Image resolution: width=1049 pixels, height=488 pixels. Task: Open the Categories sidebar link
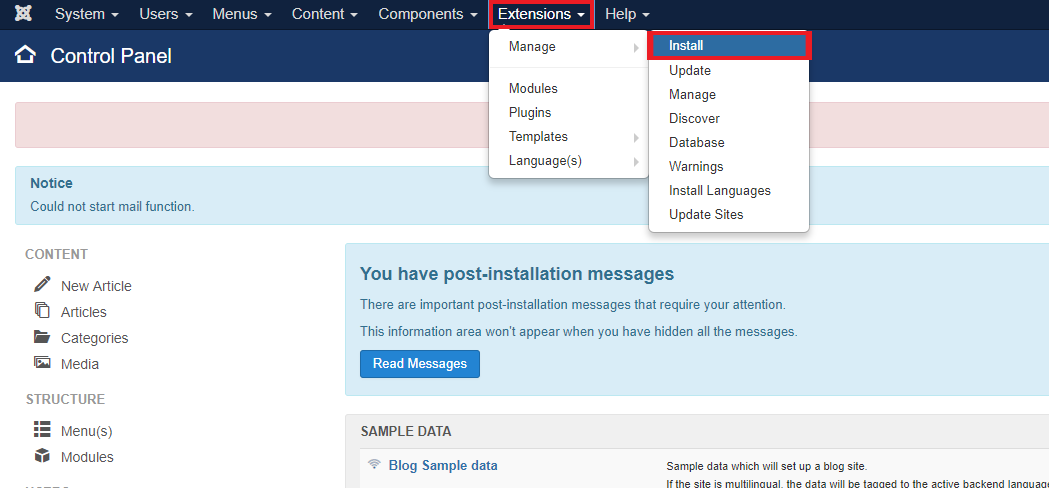pyautogui.click(x=94, y=338)
